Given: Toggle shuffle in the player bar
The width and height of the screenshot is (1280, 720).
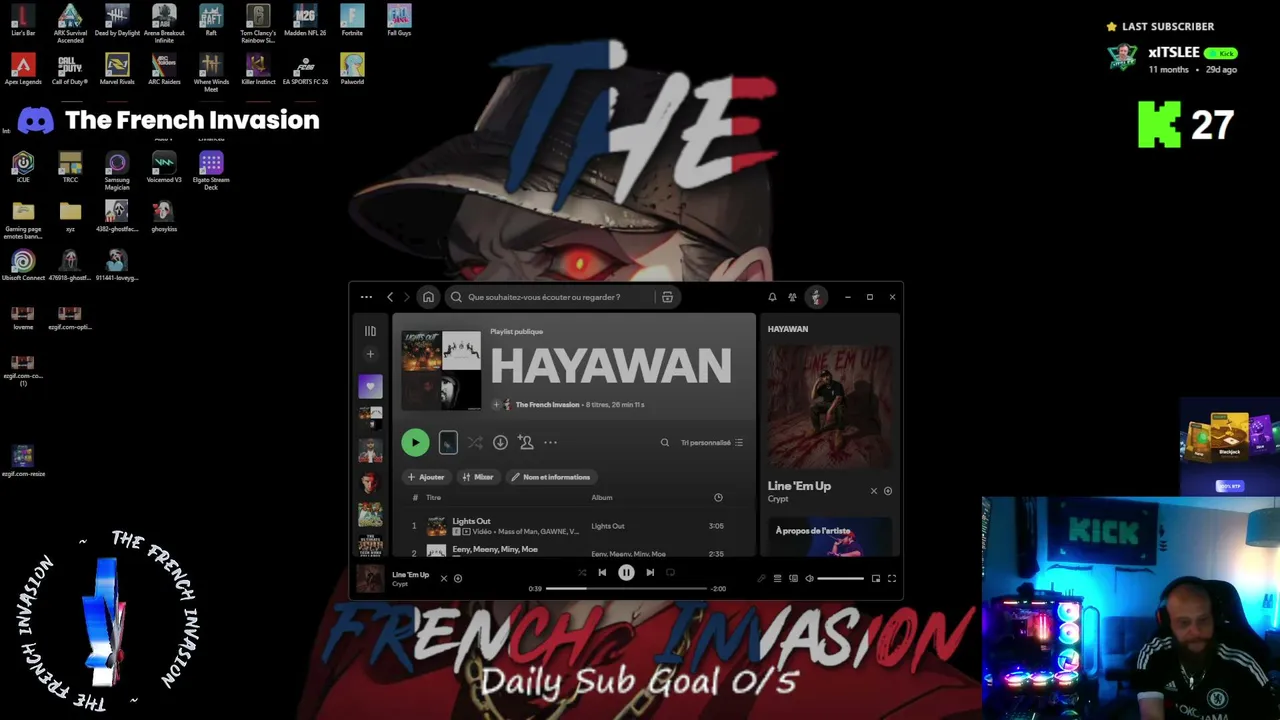Looking at the screenshot, I should click(582, 572).
